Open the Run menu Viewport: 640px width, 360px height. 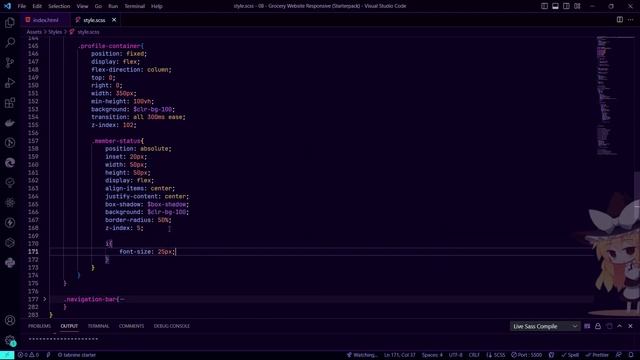coord(113,6)
